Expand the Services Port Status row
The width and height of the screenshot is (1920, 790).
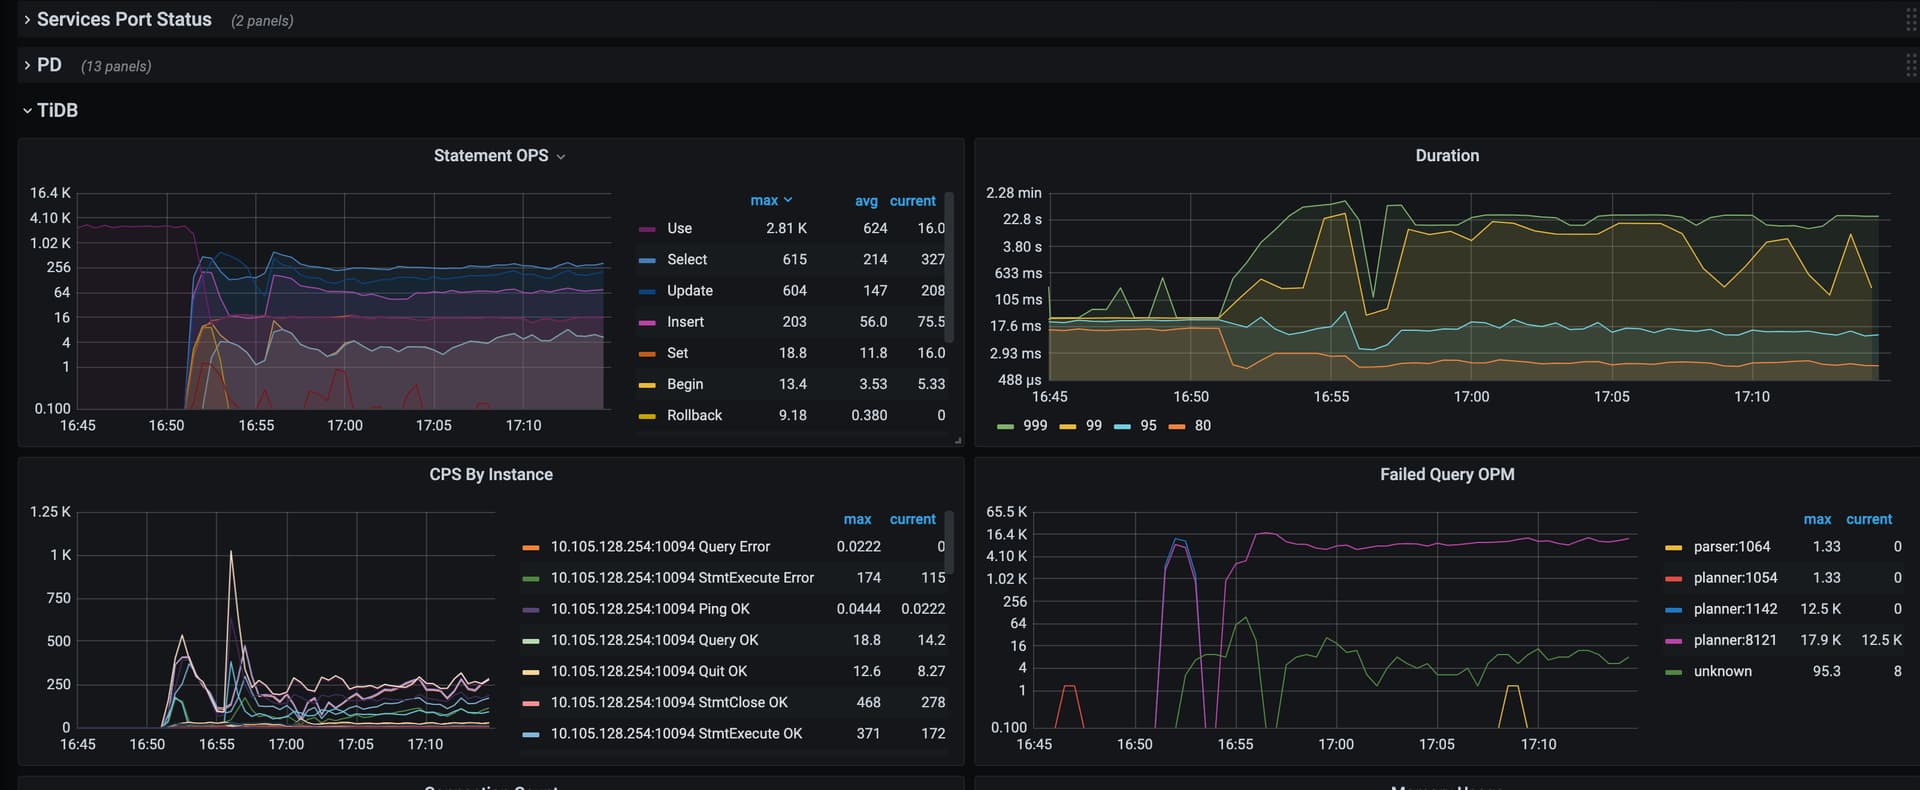pyautogui.click(x=123, y=20)
